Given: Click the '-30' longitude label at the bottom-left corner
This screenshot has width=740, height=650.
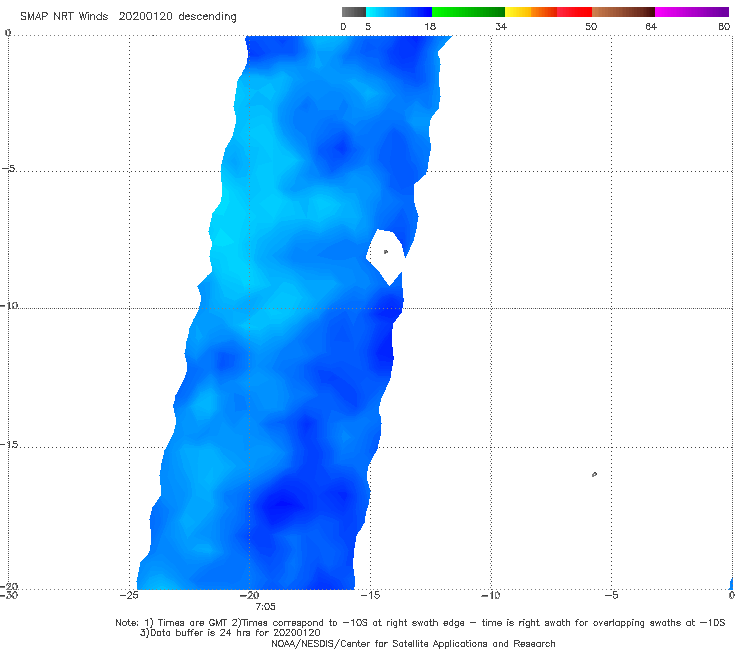Looking at the screenshot, I should pyautogui.click(x=9, y=595).
